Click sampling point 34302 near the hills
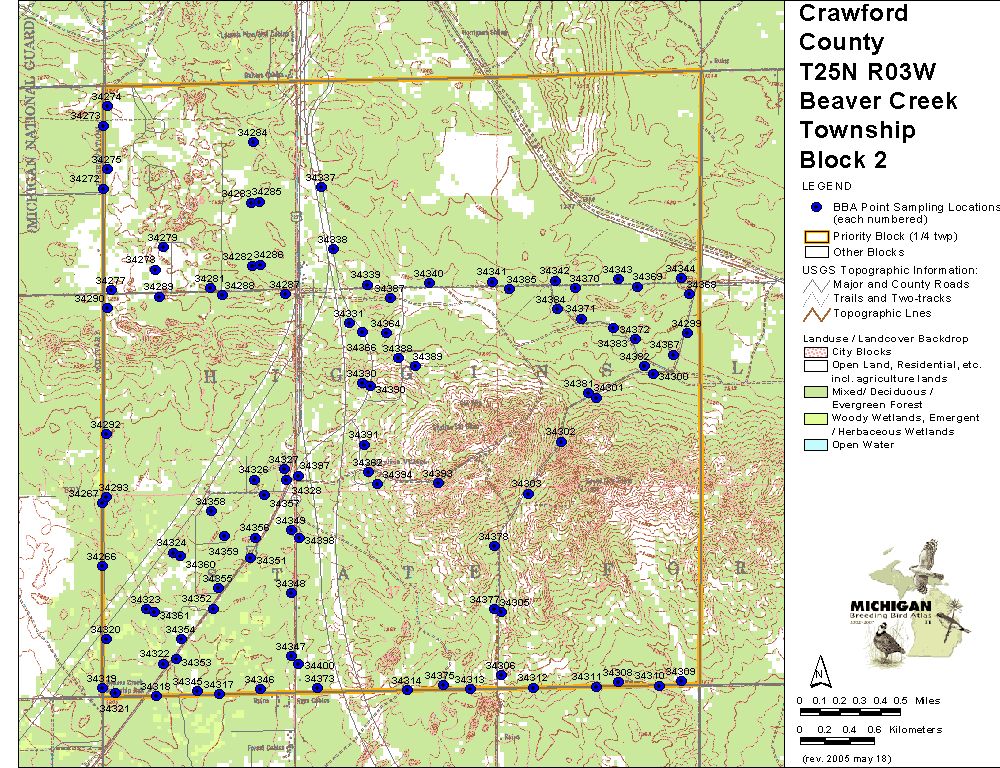Screen dimensions: 1000x768 [x=560, y=441]
